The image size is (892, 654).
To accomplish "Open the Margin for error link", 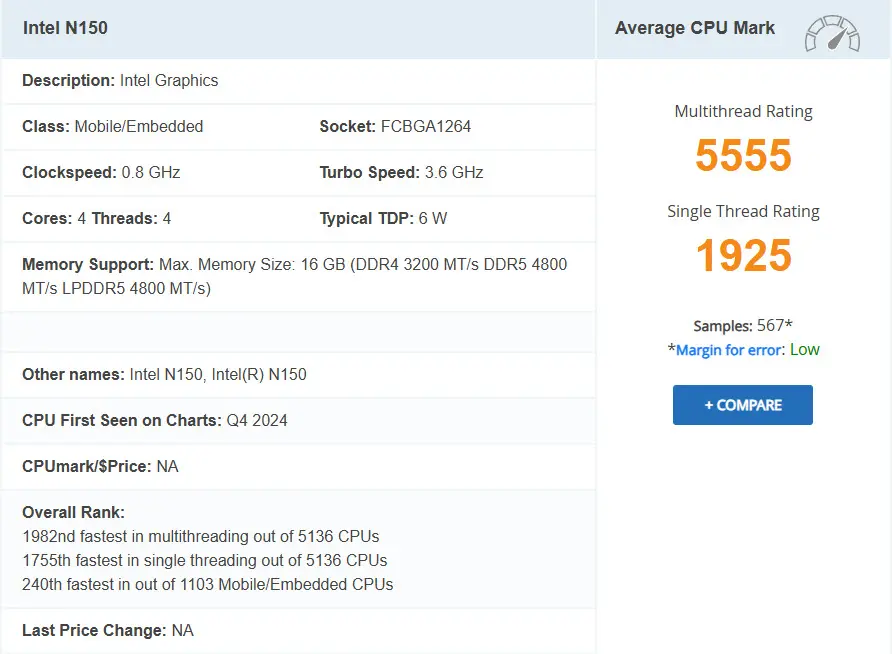I will [x=729, y=350].
